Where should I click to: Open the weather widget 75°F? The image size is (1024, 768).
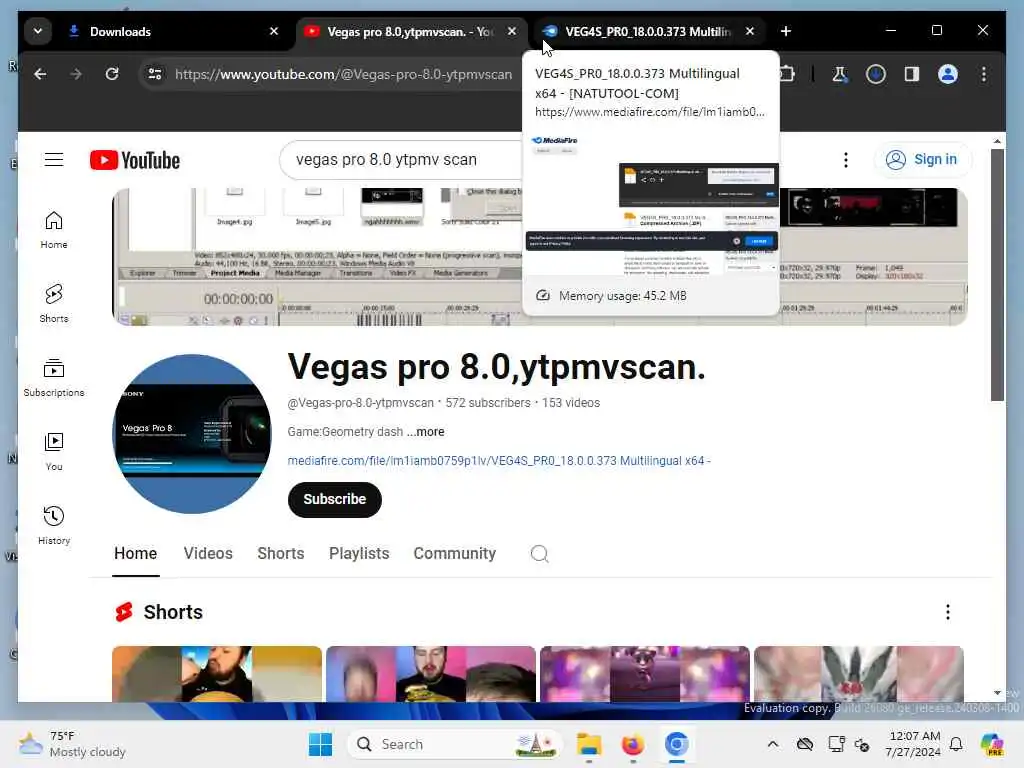pyautogui.click(x=72, y=744)
